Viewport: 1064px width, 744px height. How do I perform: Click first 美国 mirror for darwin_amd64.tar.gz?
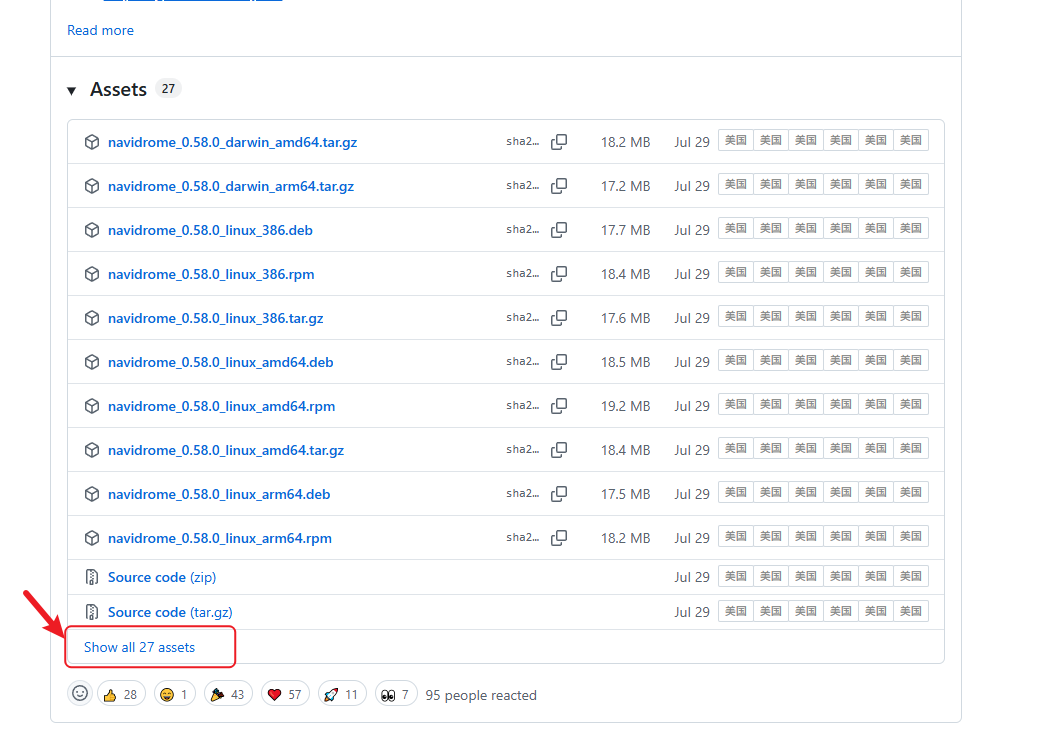click(736, 141)
